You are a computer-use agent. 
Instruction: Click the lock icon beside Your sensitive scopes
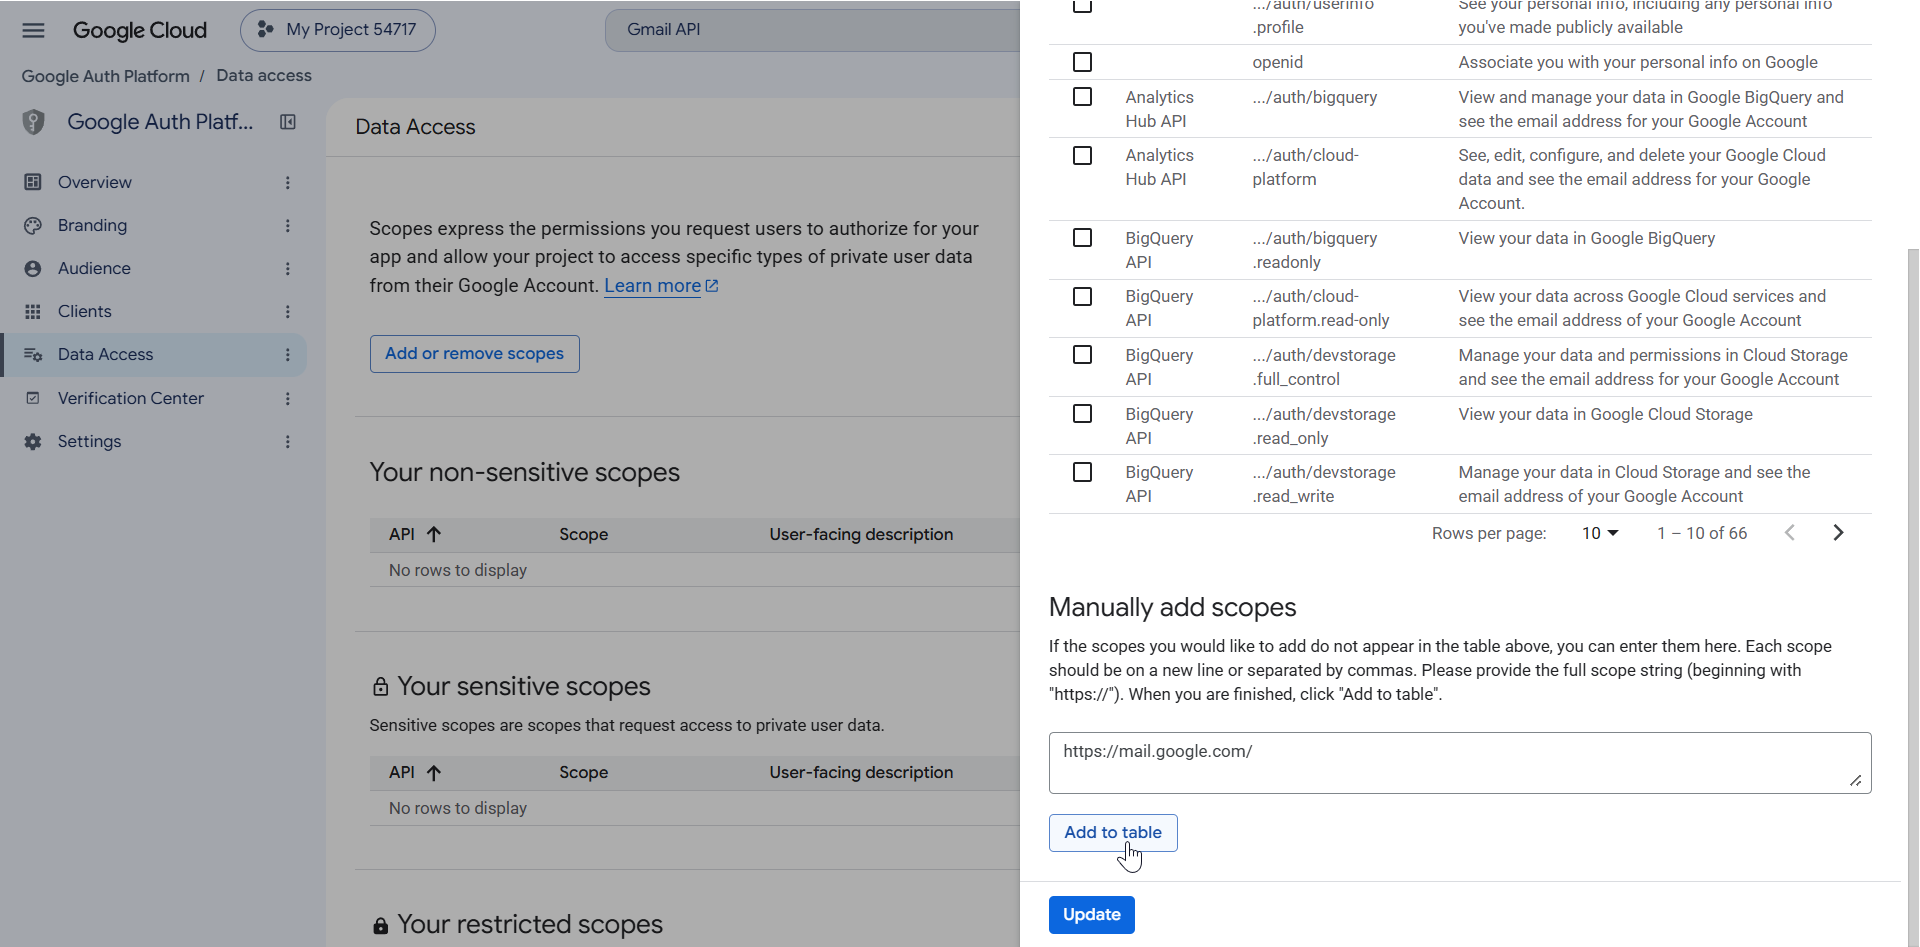click(x=380, y=687)
